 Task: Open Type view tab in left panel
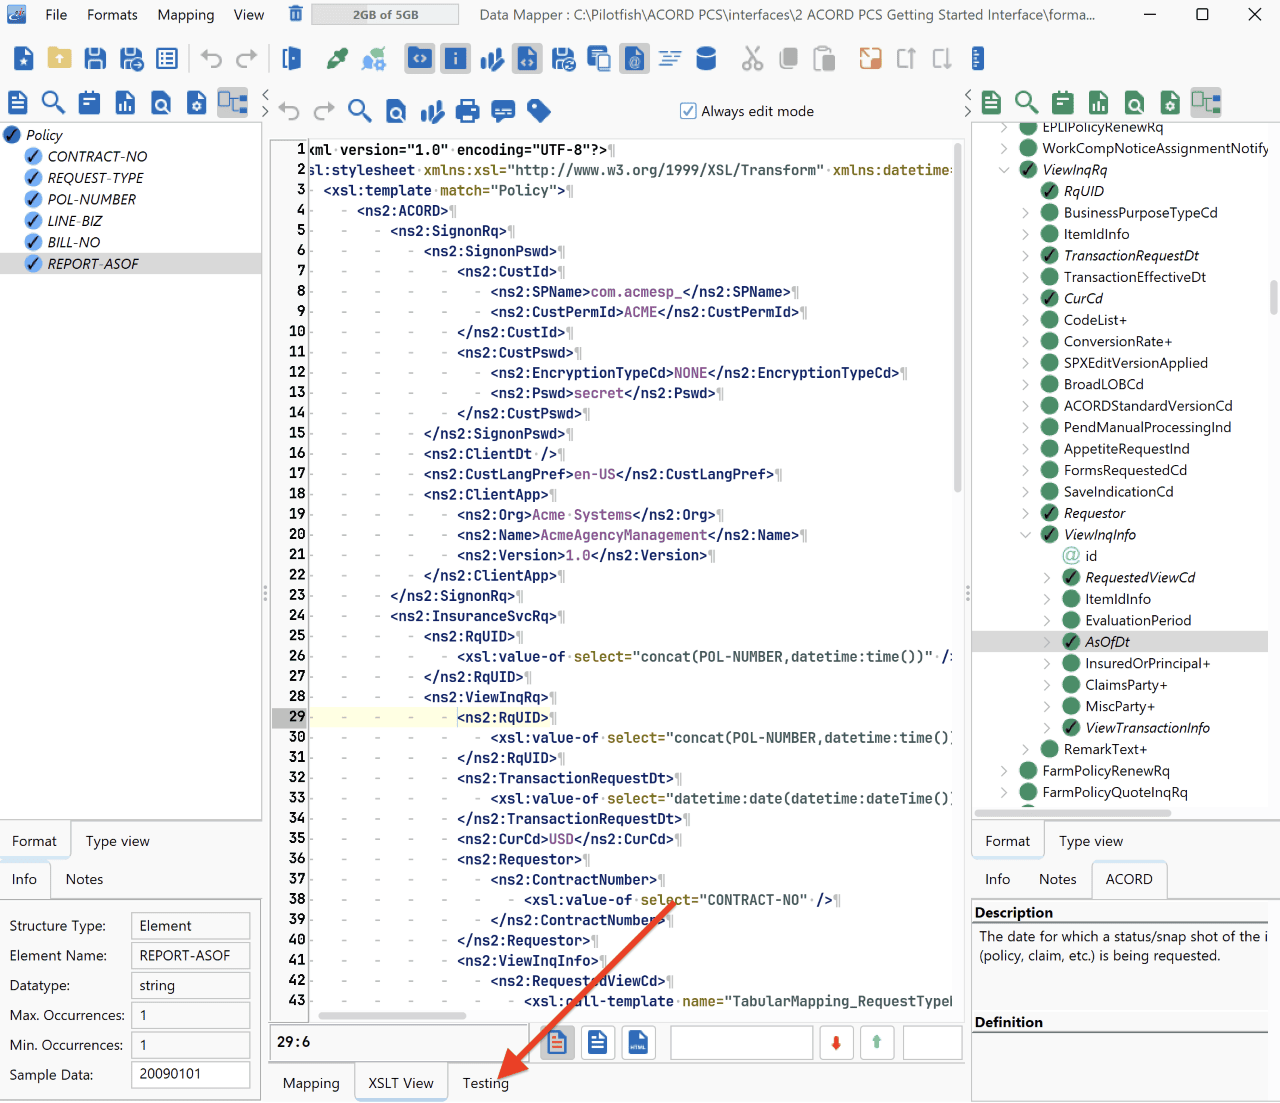click(118, 841)
